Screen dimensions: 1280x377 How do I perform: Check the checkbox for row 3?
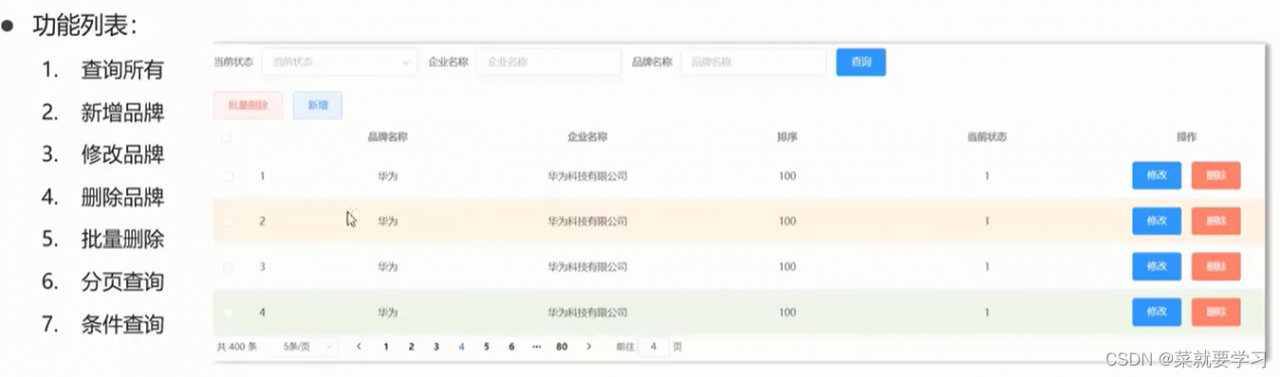(x=227, y=267)
